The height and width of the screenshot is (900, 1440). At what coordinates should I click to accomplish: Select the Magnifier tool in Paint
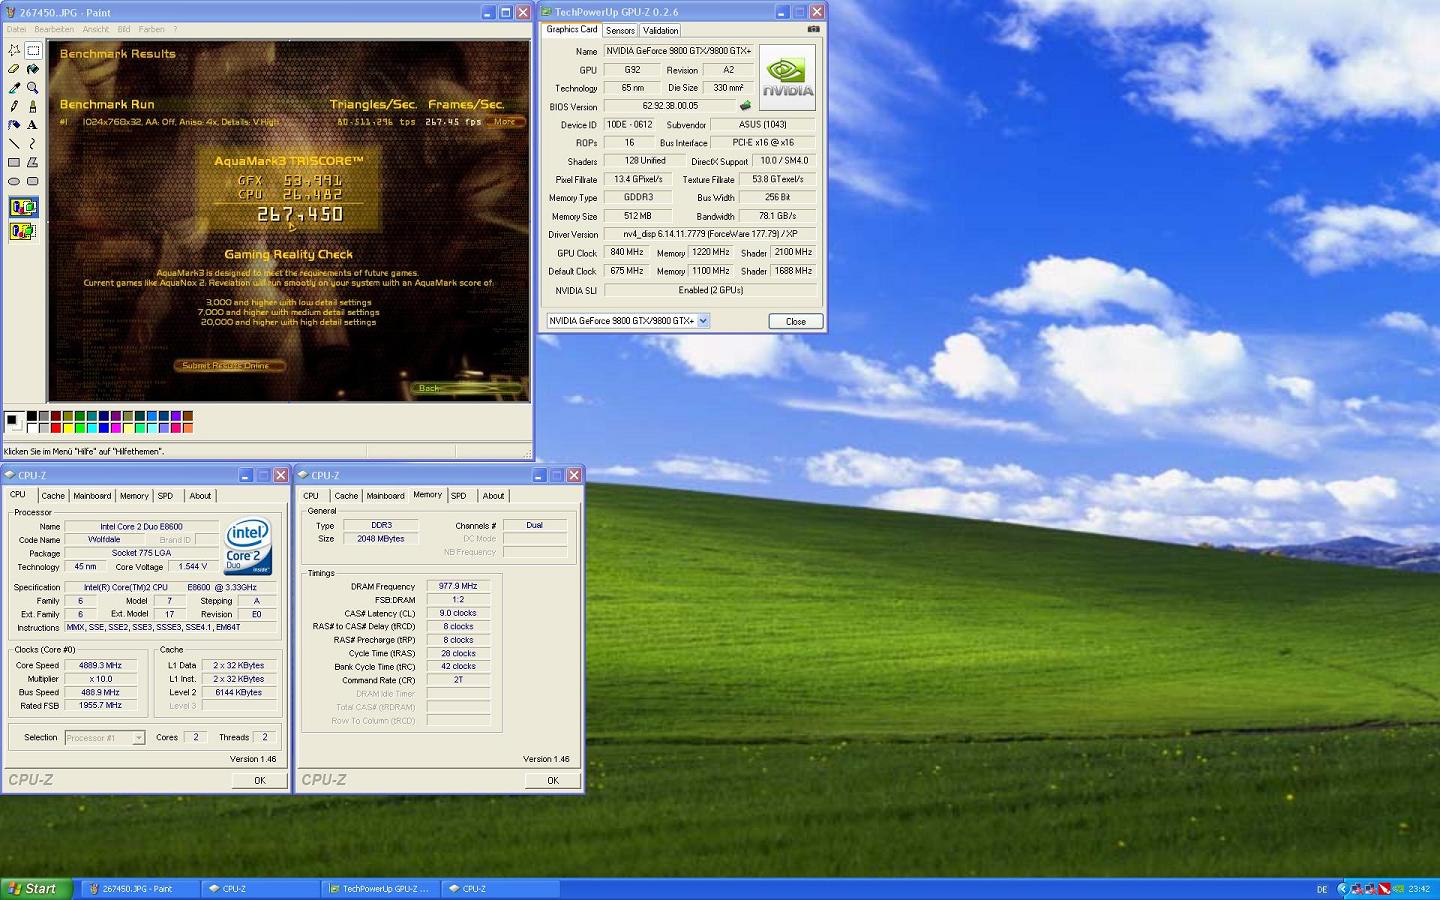(33, 87)
